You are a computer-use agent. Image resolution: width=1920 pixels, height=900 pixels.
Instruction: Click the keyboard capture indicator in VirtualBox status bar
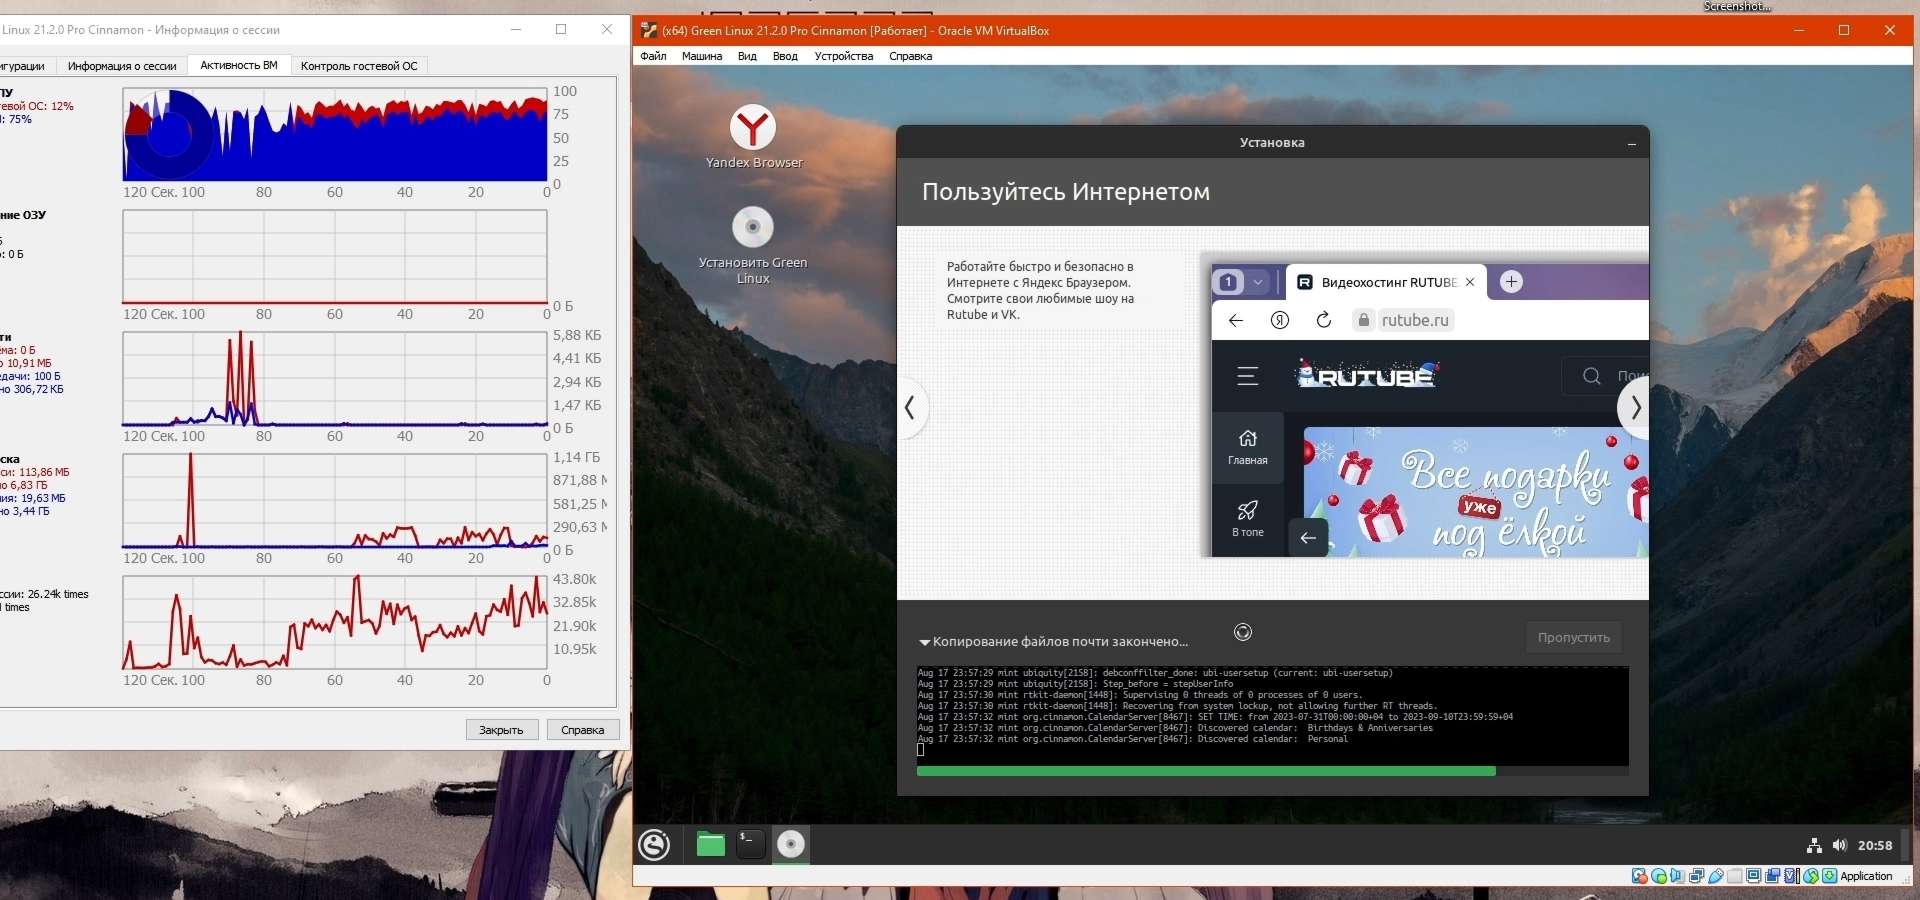point(1830,877)
